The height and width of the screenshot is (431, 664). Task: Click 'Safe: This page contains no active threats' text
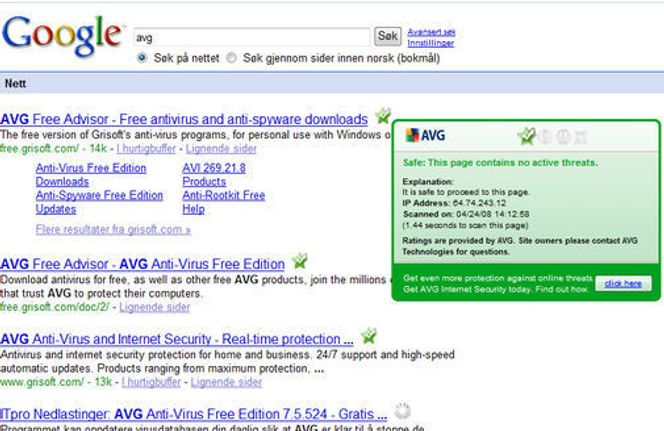pyautogui.click(x=500, y=163)
